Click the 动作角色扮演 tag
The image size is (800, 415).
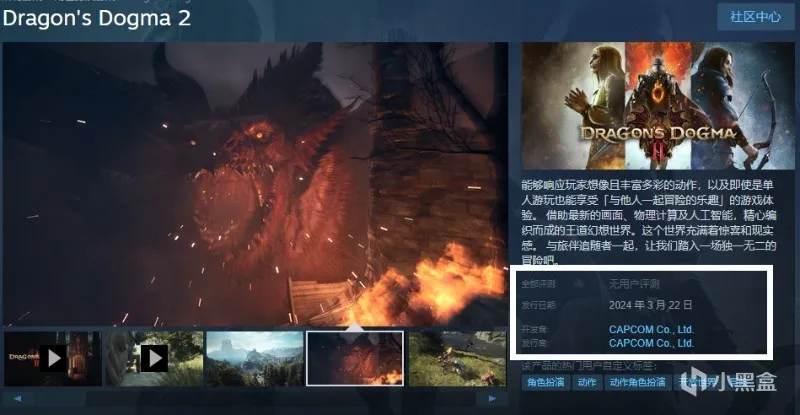point(637,382)
